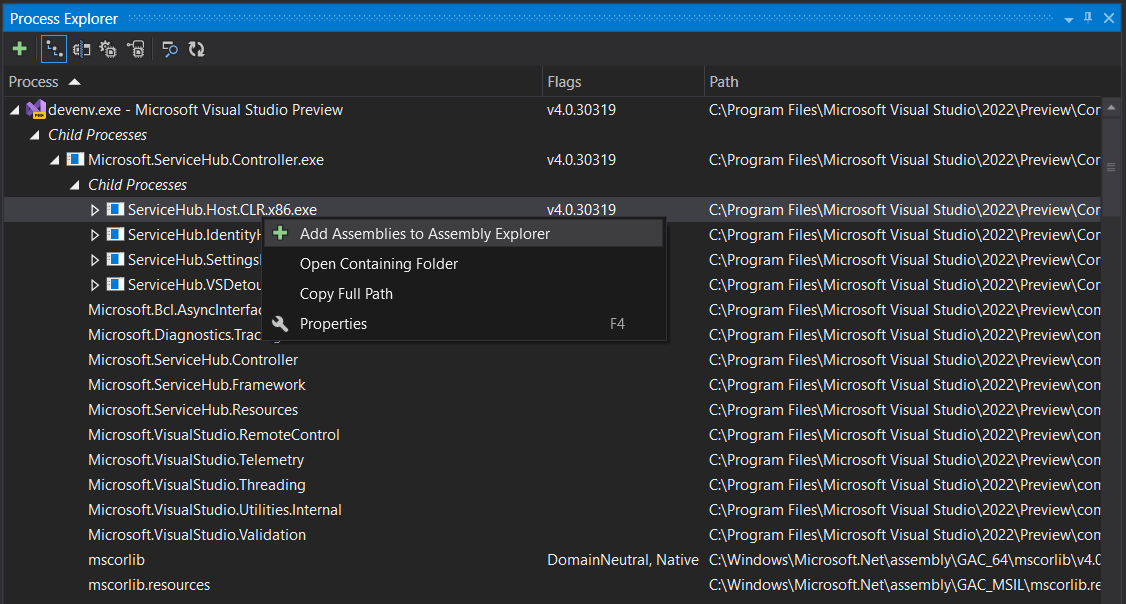Click the DomainNeutral, Native flags cell
The width and height of the screenshot is (1126, 604).
pos(623,559)
